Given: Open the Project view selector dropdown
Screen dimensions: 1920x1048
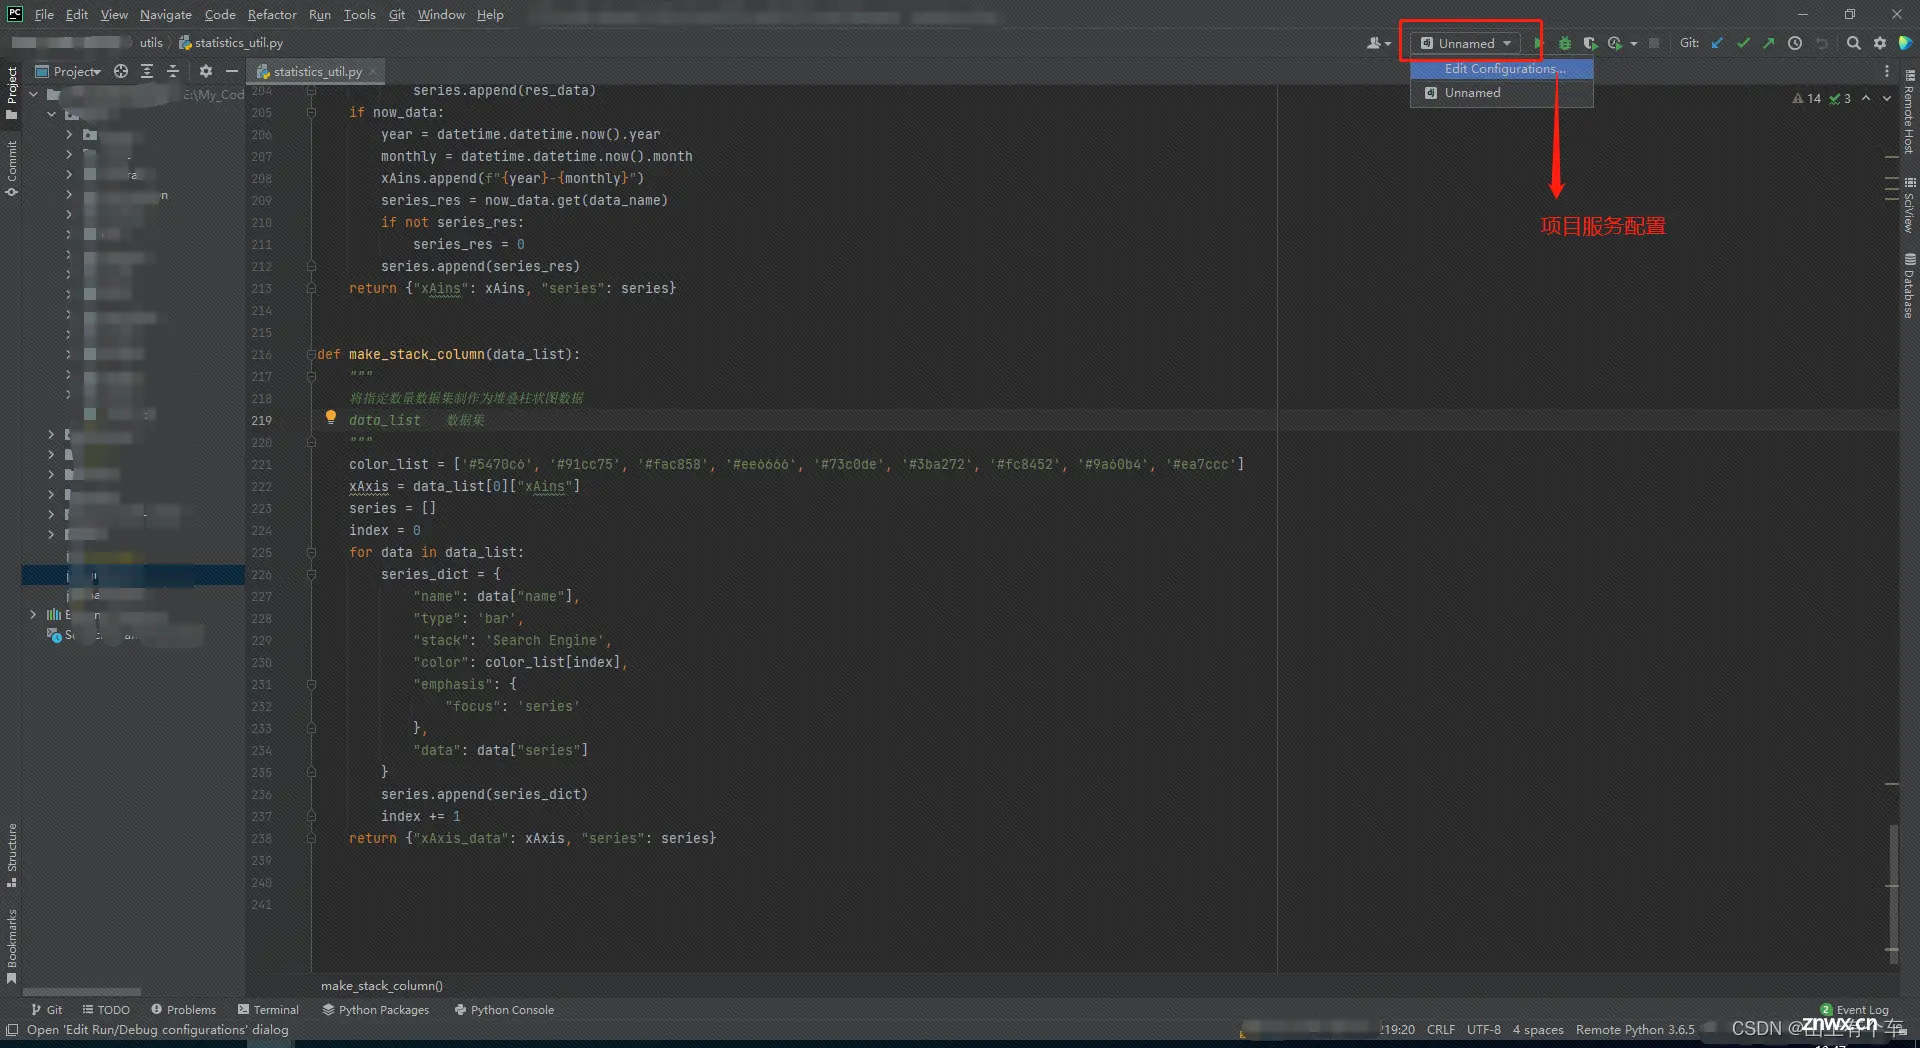Looking at the screenshot, I should tap(68, 71).
